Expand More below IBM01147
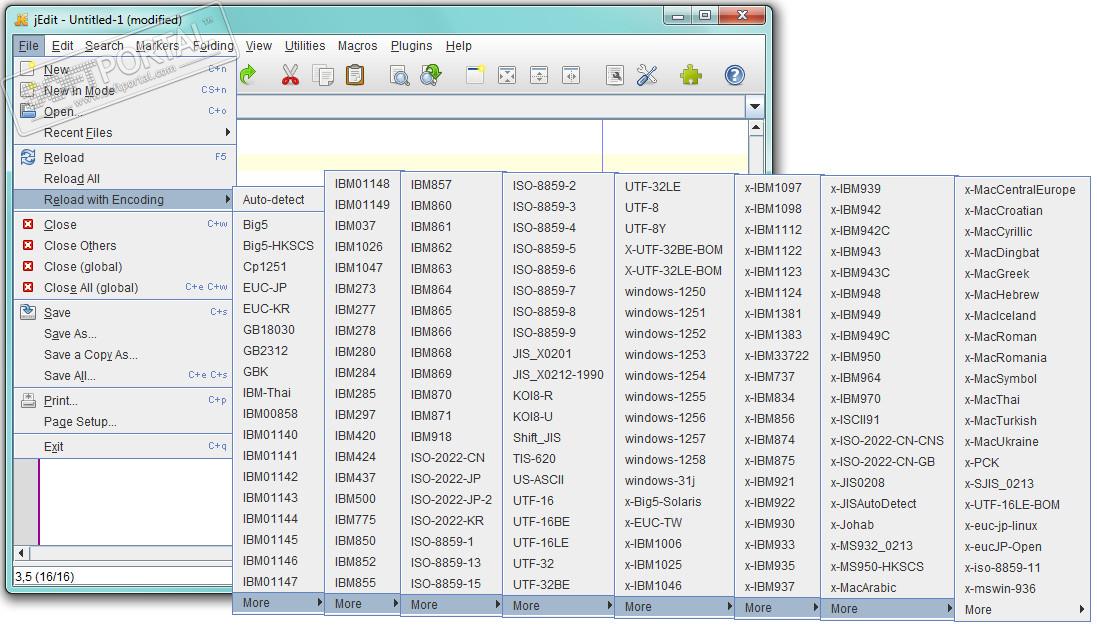 278,603
